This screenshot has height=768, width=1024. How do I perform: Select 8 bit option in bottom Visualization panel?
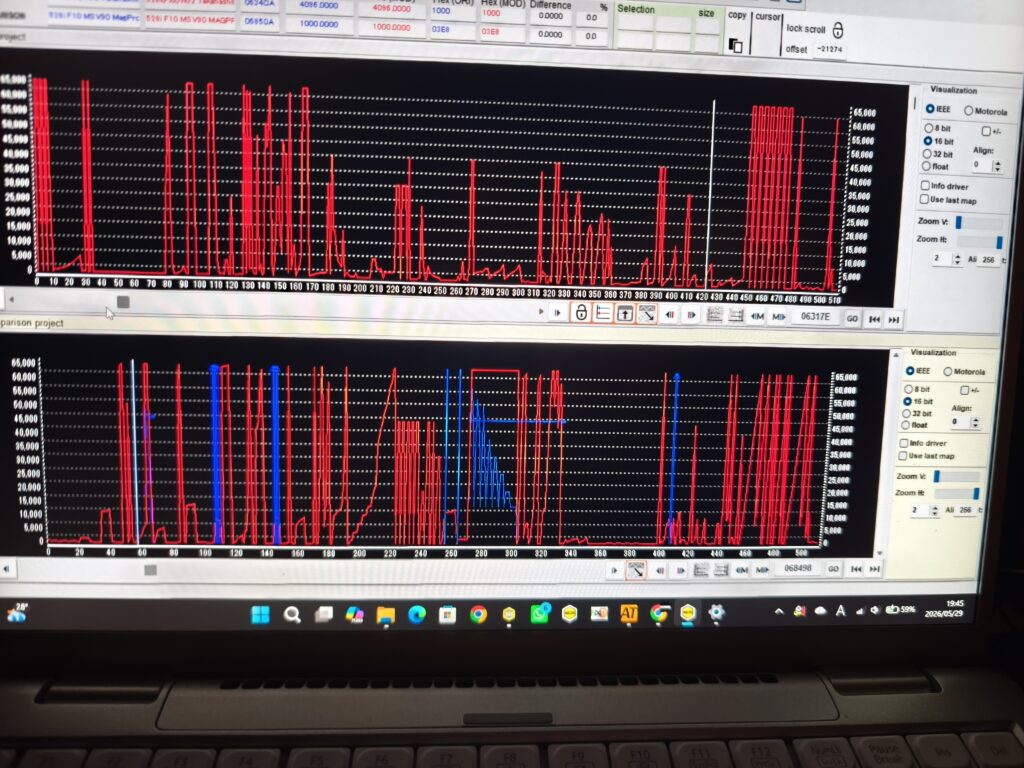coord(908,389)
